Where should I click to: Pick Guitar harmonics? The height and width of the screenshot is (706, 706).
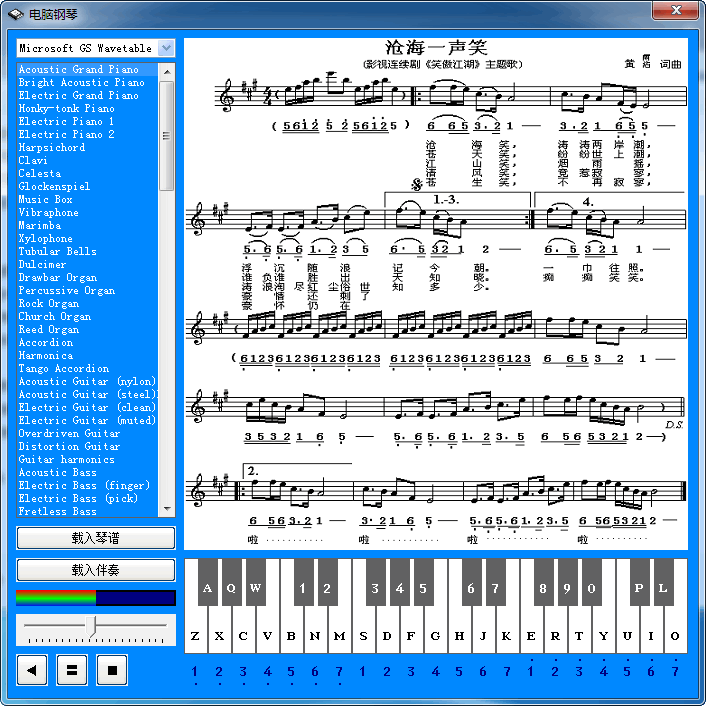point(88,460)
